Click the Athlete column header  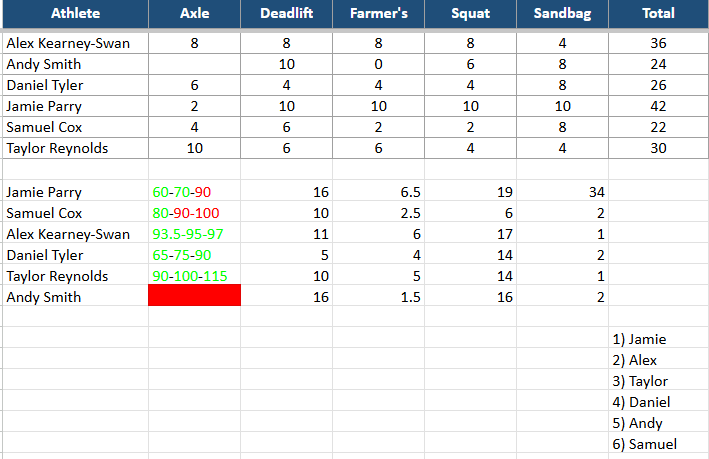[75, 14]
